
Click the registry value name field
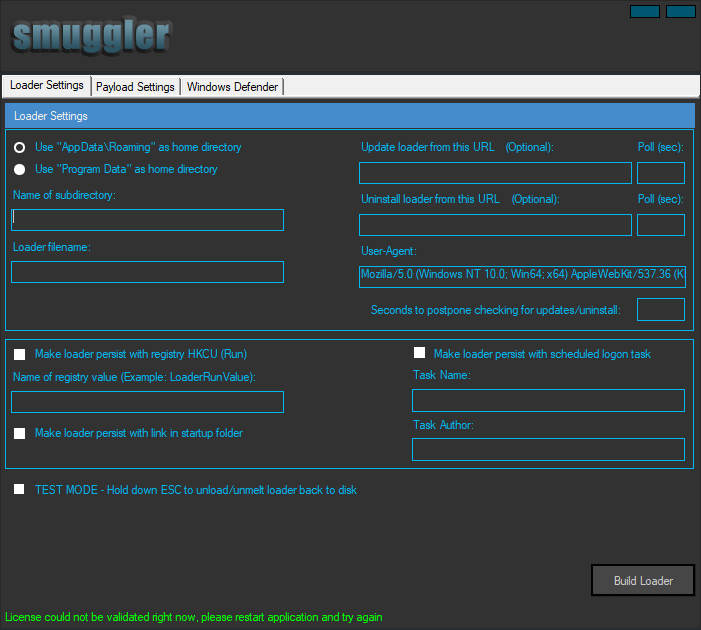point(148,402)
